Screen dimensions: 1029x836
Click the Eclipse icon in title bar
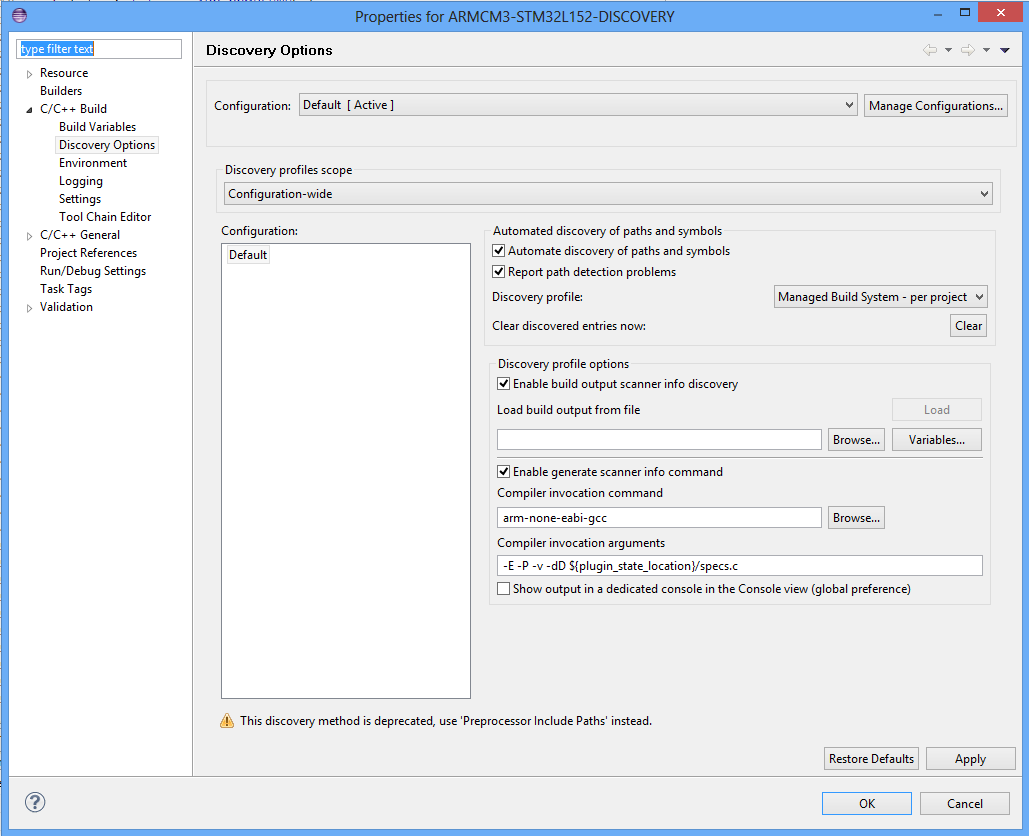[x=20, y=14]
